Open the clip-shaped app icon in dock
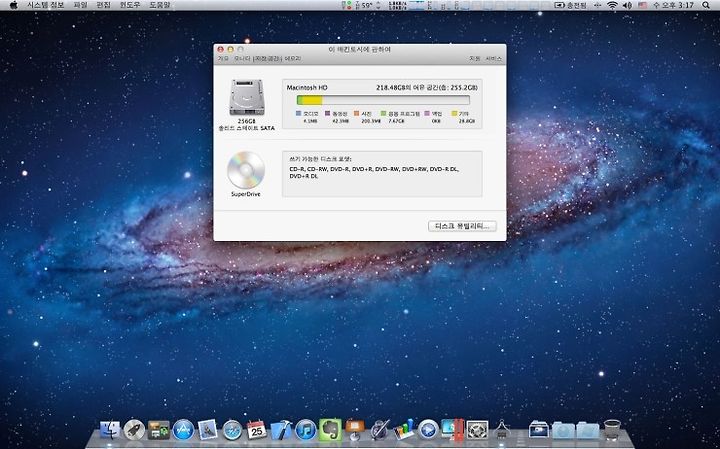Viewport: 720px width, 449px height. point(502,430)
